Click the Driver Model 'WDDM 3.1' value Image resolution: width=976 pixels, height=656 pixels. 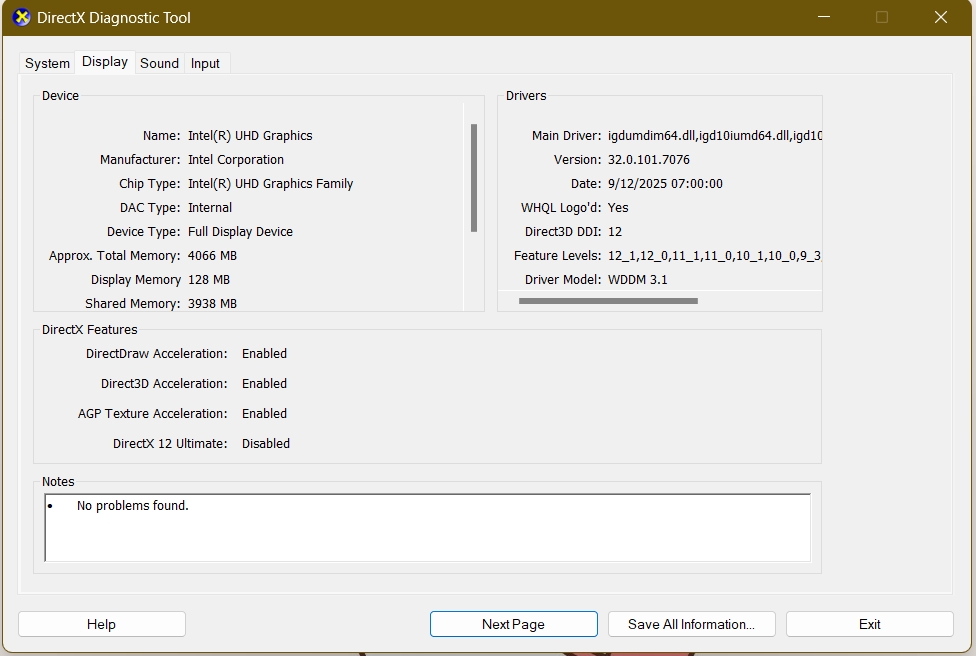pyautogui.click(x=637, y=280)
